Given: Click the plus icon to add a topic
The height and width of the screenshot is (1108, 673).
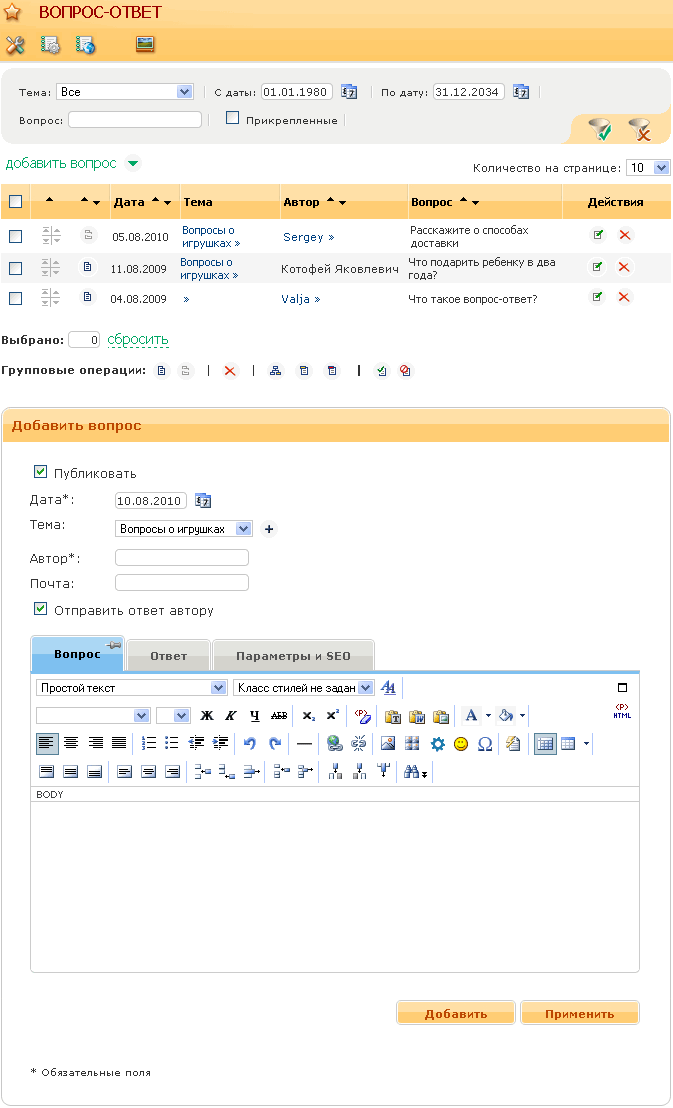Looking at the screenshot, I should [x=268, y=529].
